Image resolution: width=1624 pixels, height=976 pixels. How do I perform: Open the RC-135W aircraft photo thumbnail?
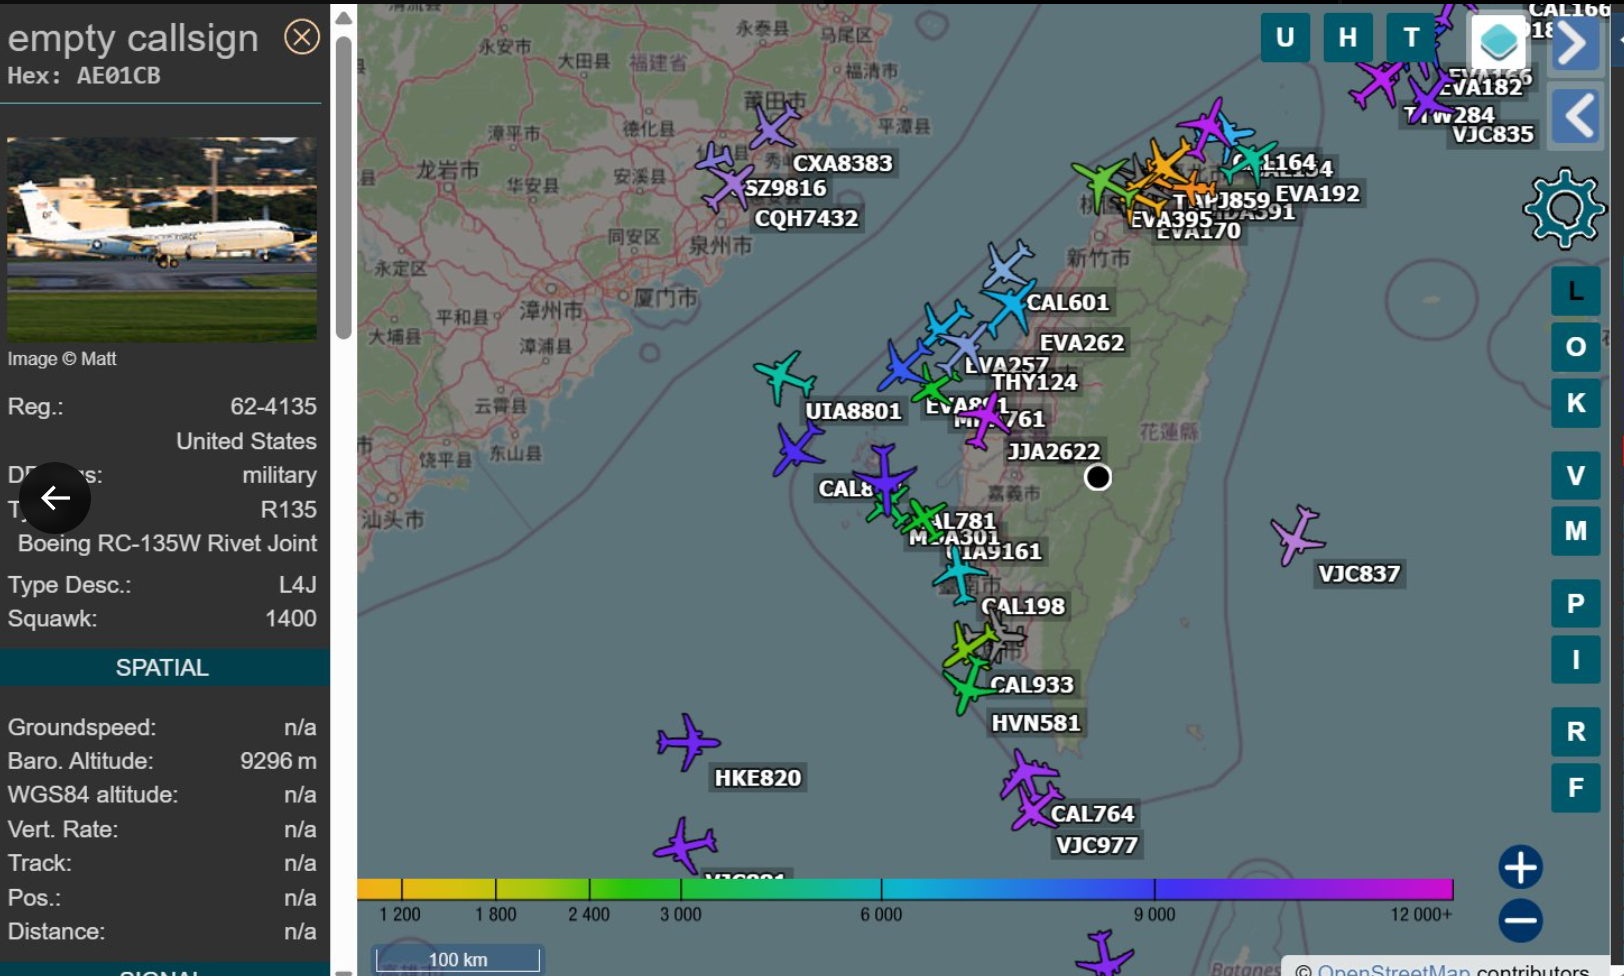162,240
